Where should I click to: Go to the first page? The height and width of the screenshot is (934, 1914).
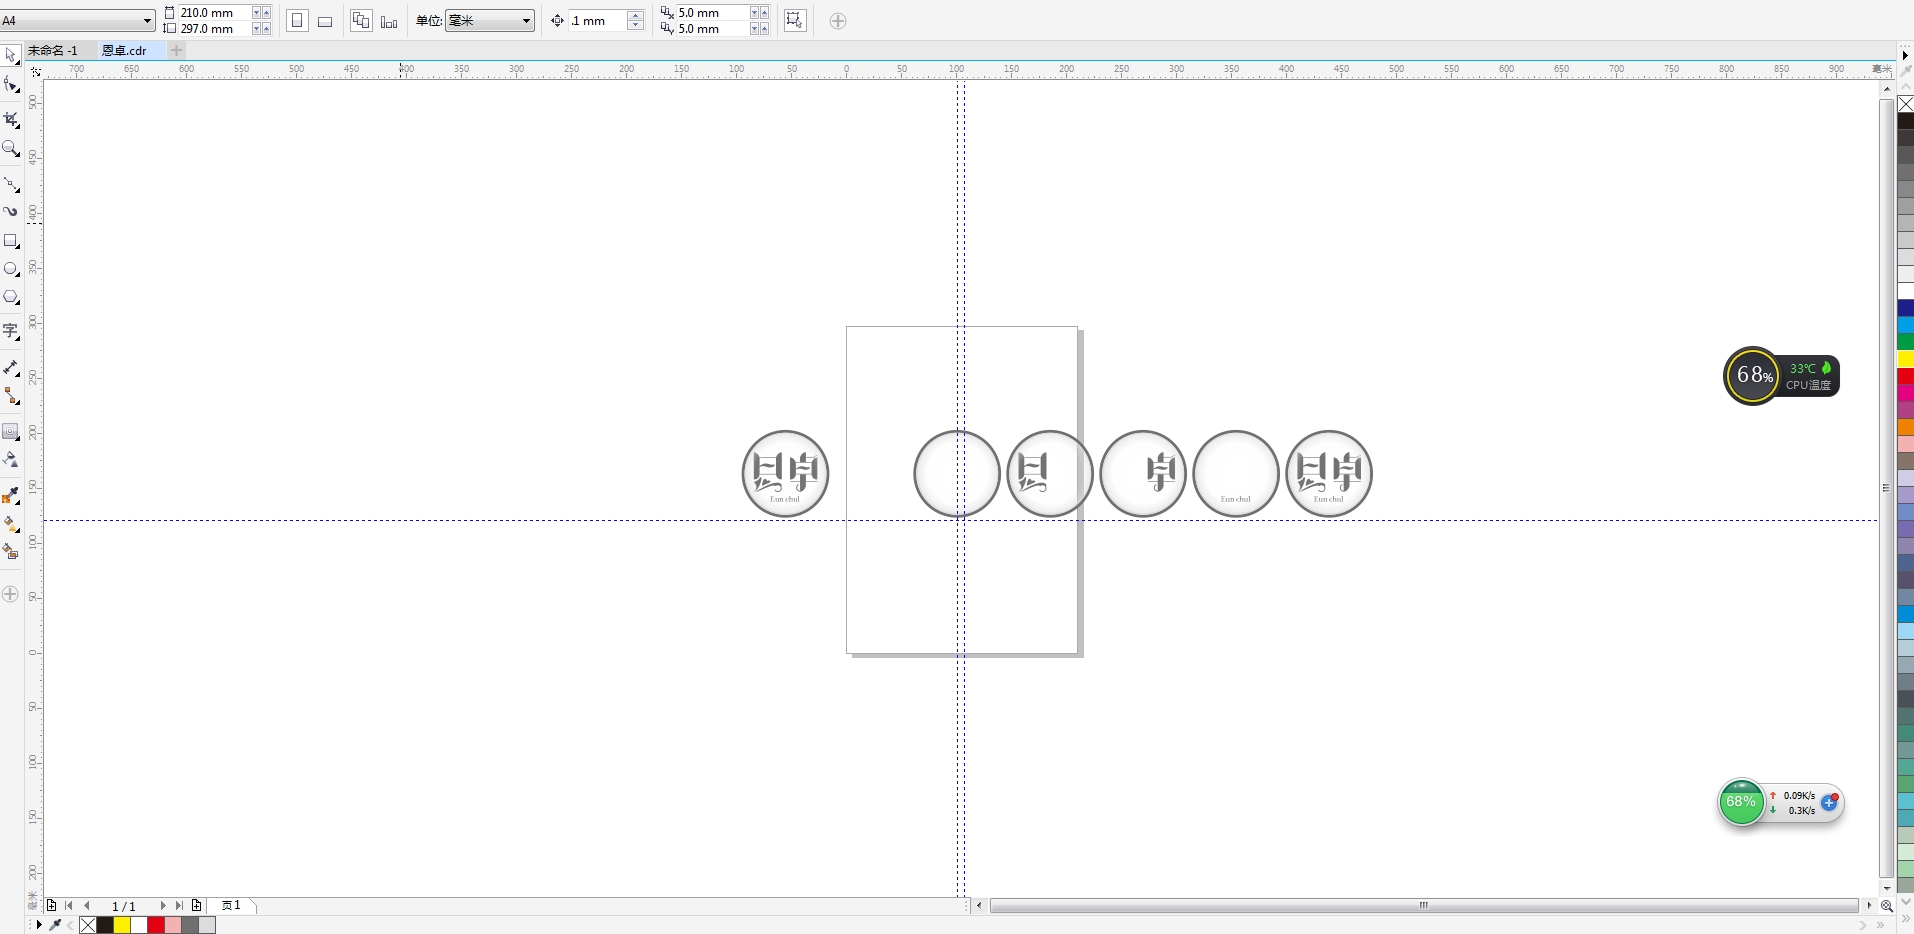click(x=69, y=905)
